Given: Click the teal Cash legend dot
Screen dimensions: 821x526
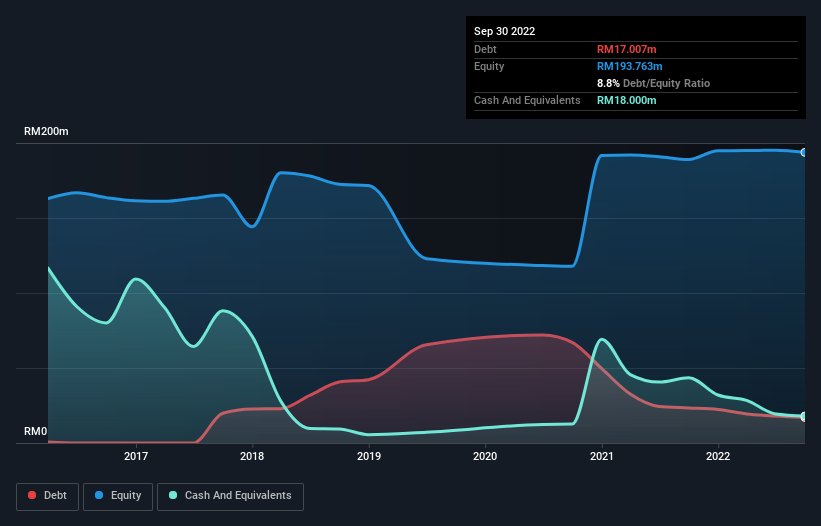Looking at the screenshot, I should point(173,495).
